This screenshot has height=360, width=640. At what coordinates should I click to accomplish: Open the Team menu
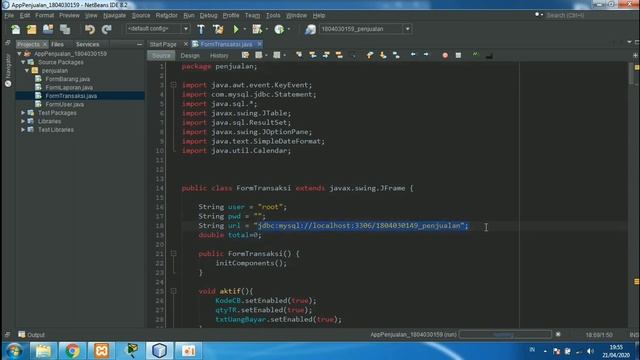tap(252, 16)
